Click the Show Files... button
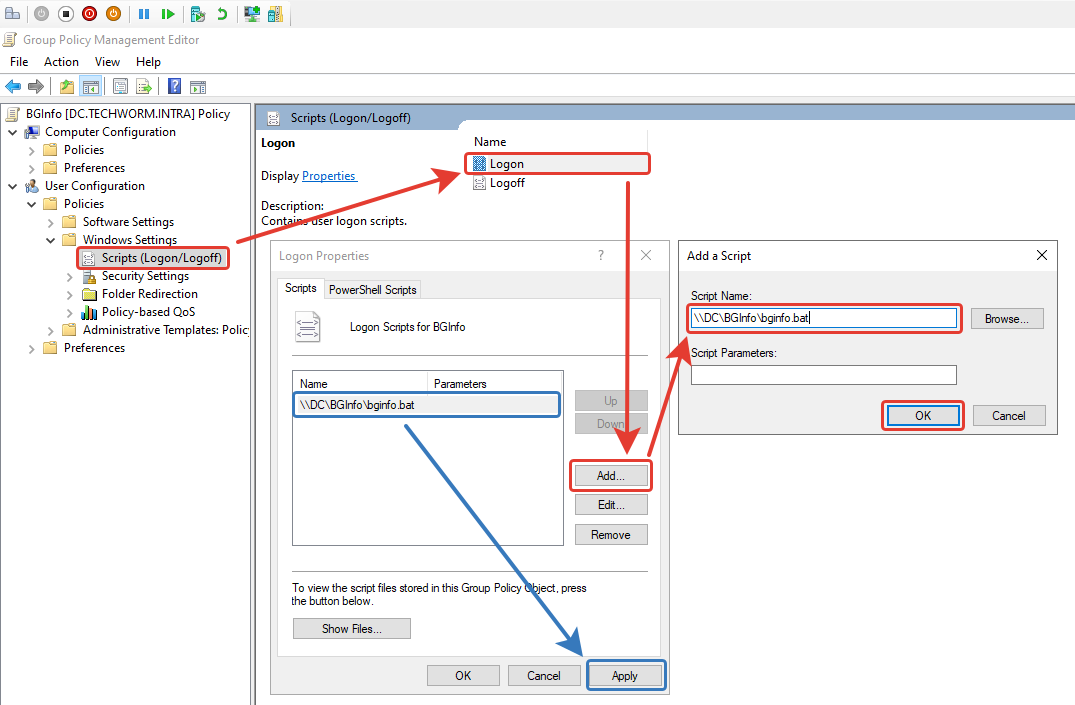 [x=351, y=629]
